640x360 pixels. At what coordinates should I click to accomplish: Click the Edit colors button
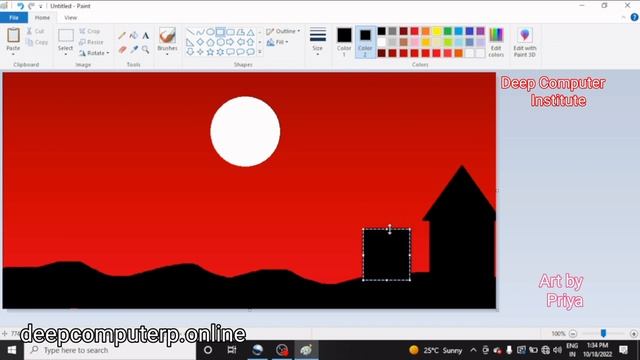496,42
